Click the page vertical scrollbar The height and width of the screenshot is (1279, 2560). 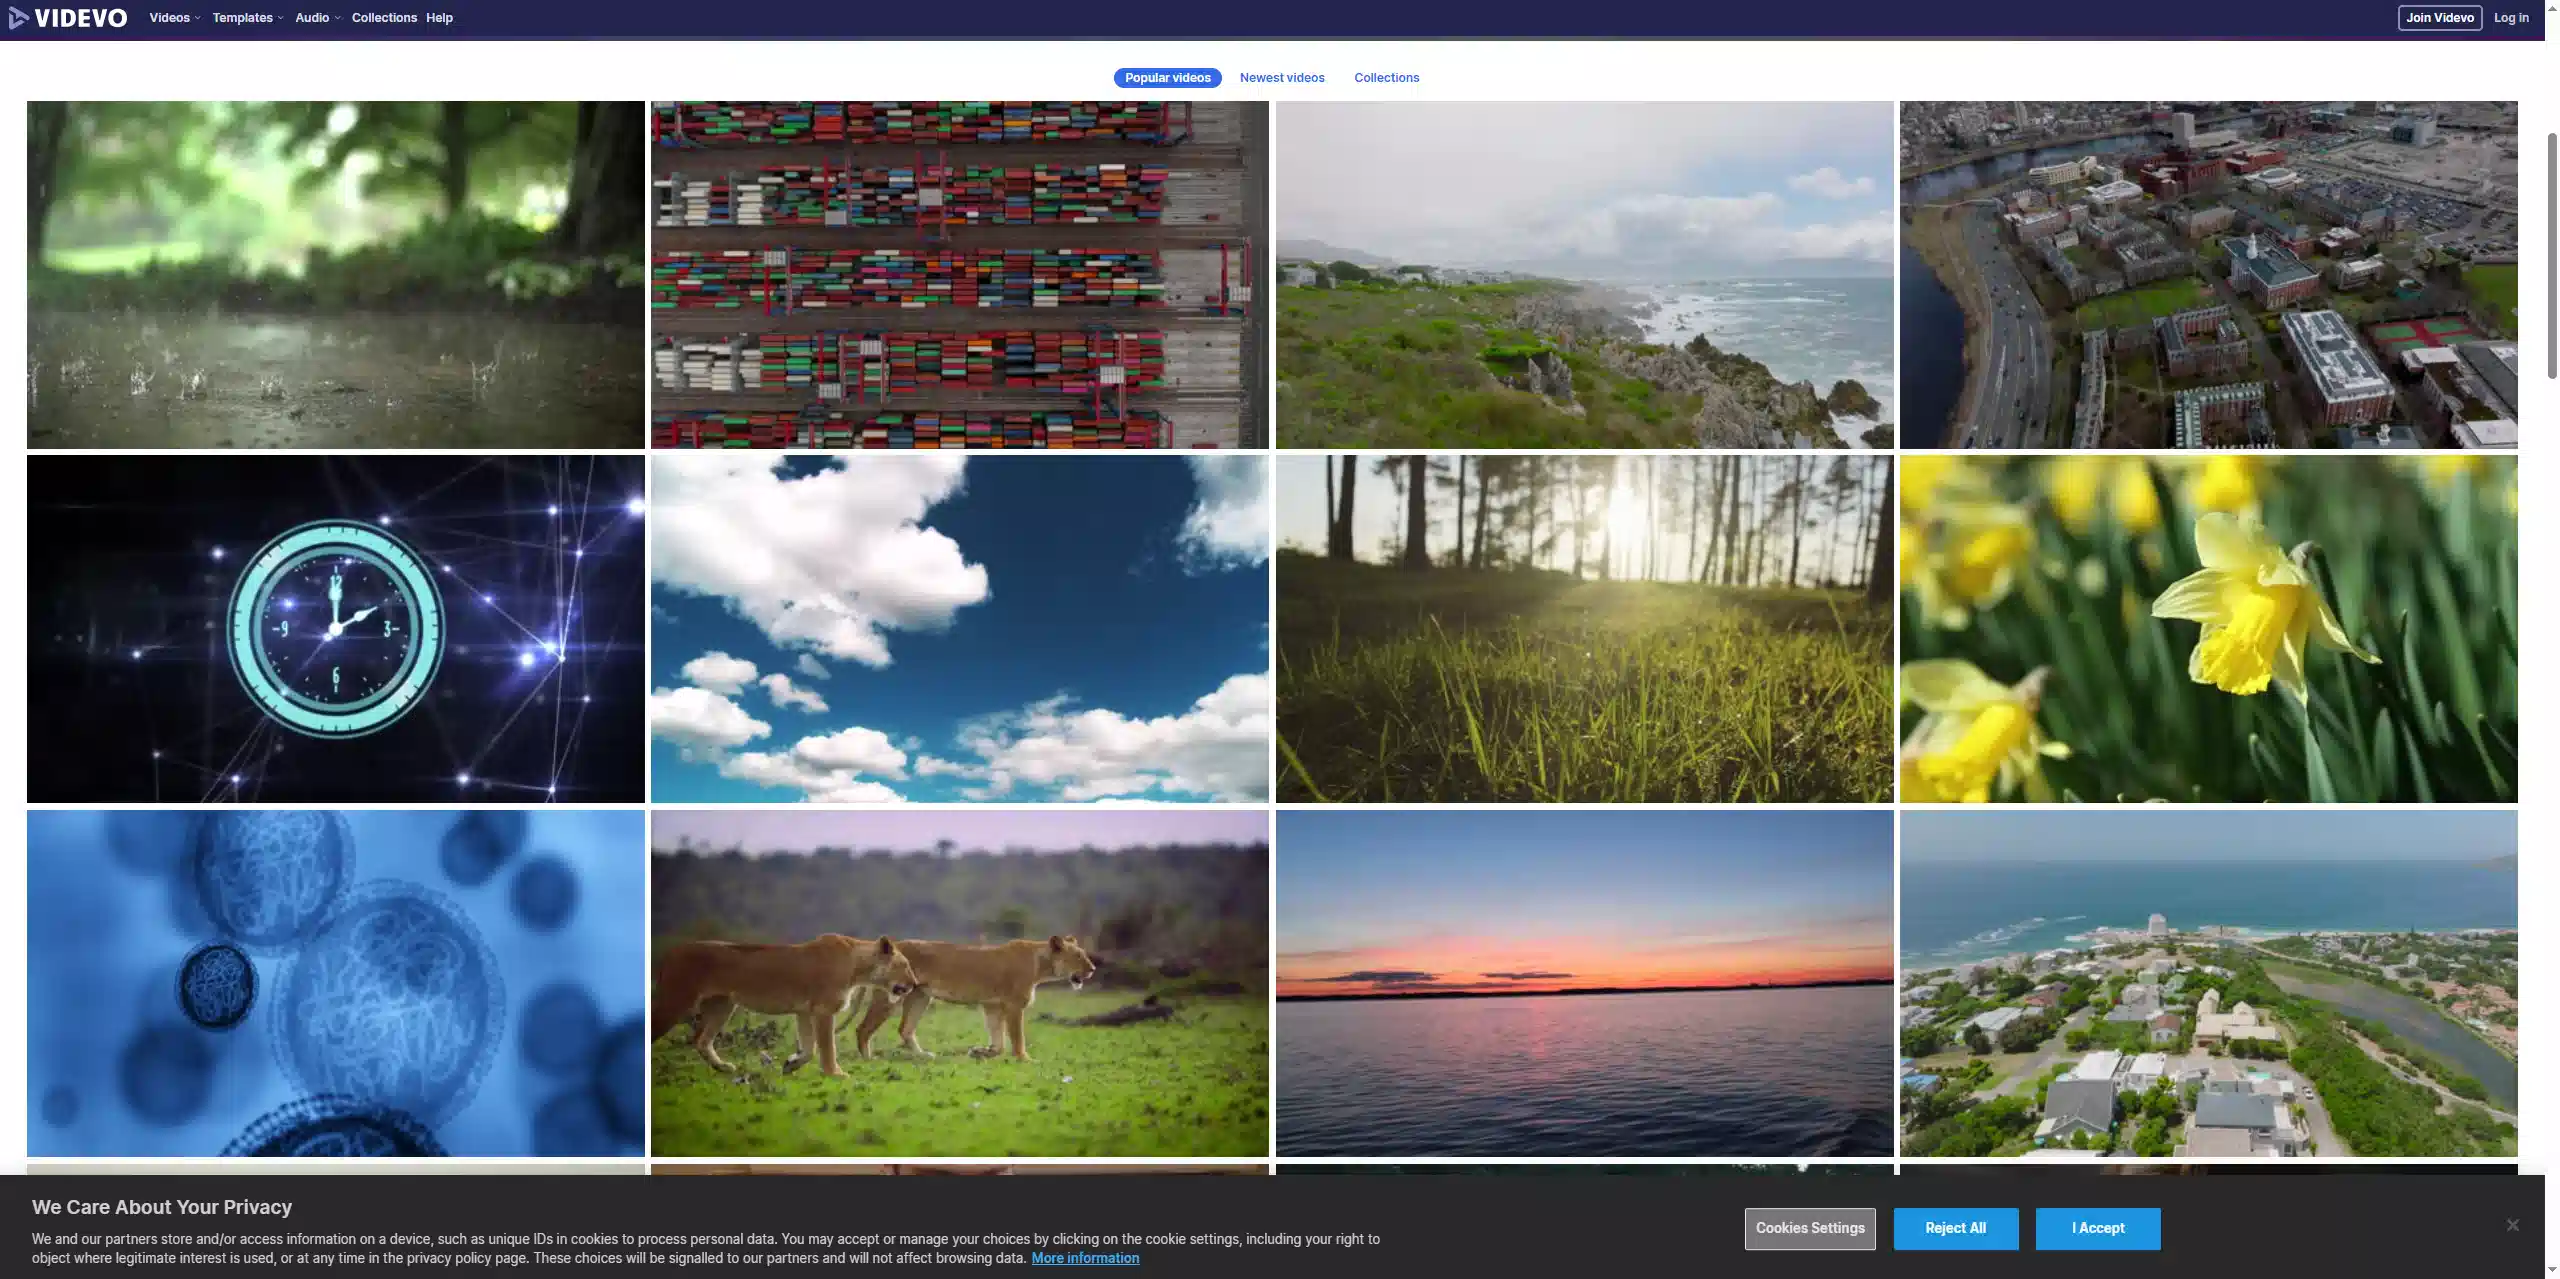coord(2551,255)
